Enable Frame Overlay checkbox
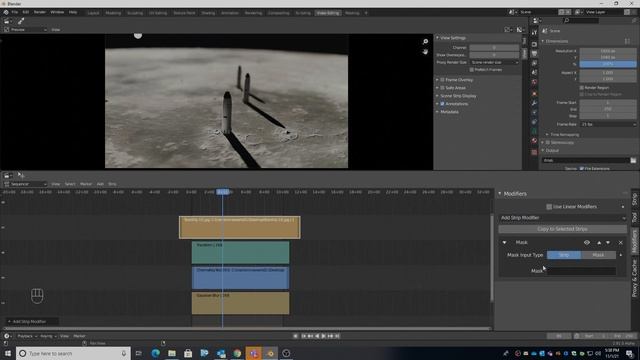Viewport: 640px width, 360px height. (442, 80)
